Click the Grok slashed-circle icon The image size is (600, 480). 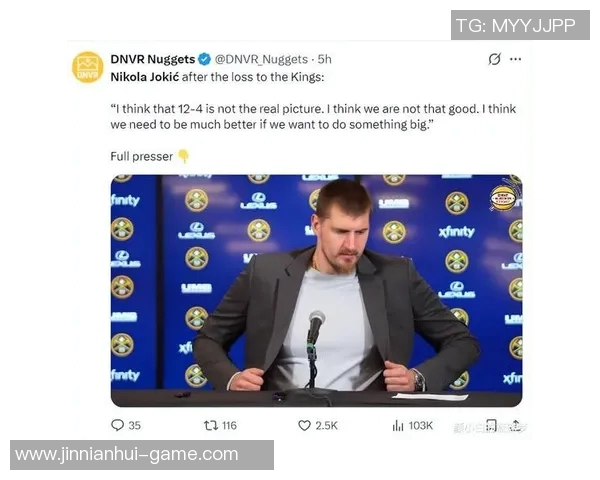(494, 59)
